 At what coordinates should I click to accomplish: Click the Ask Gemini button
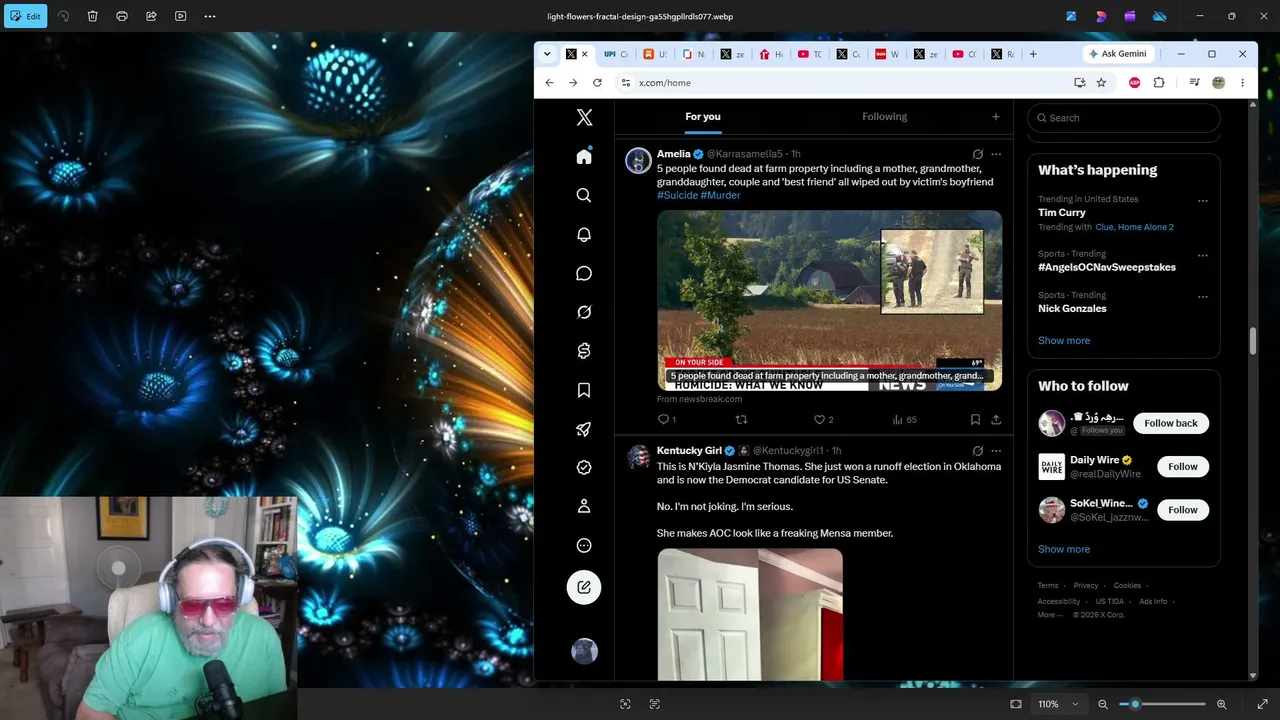(1118, 54)
